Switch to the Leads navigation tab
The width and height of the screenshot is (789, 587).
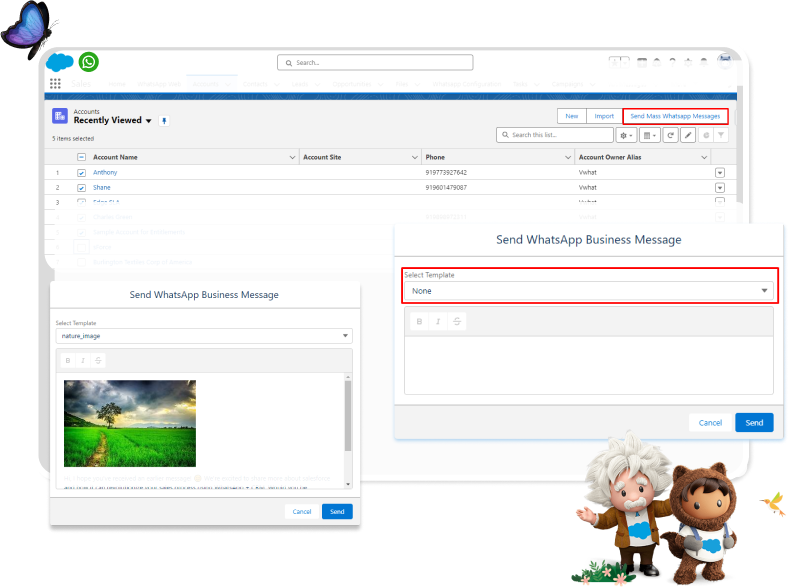click(299, 84)
